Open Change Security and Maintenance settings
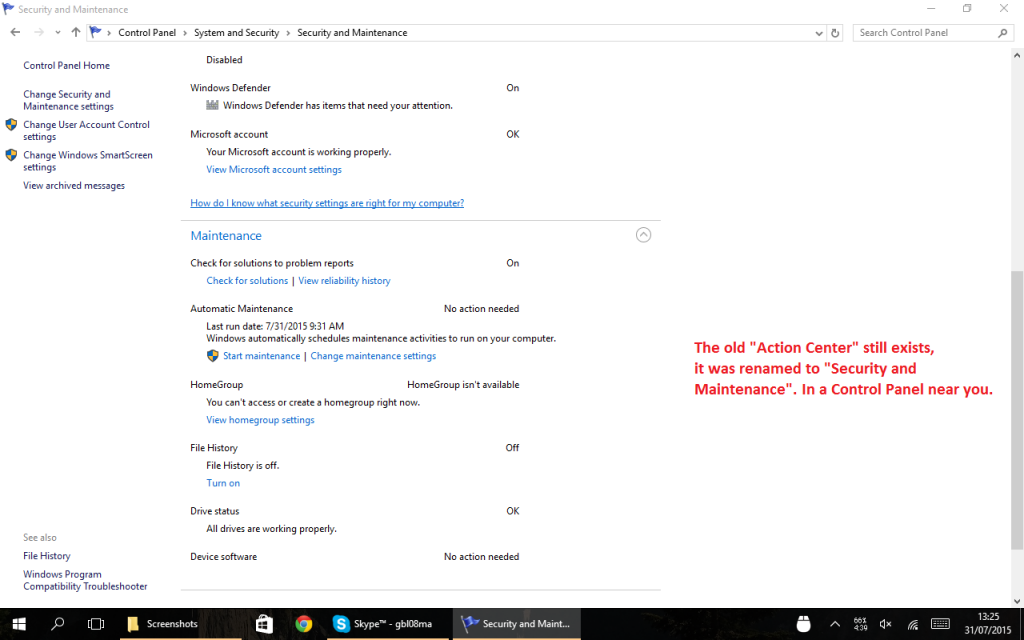This screenshot has height=640, width=1024. tap(68, 100)
